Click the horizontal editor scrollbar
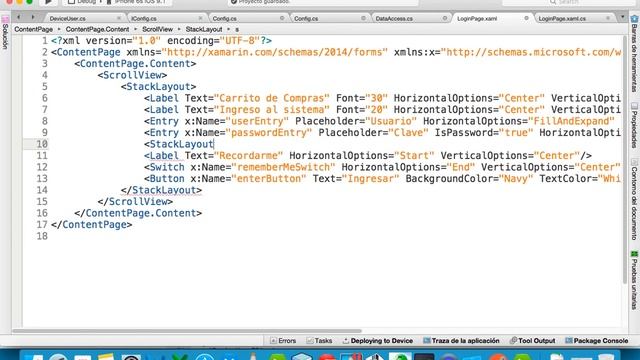This screenshot has width=640, height=360. 187,331
